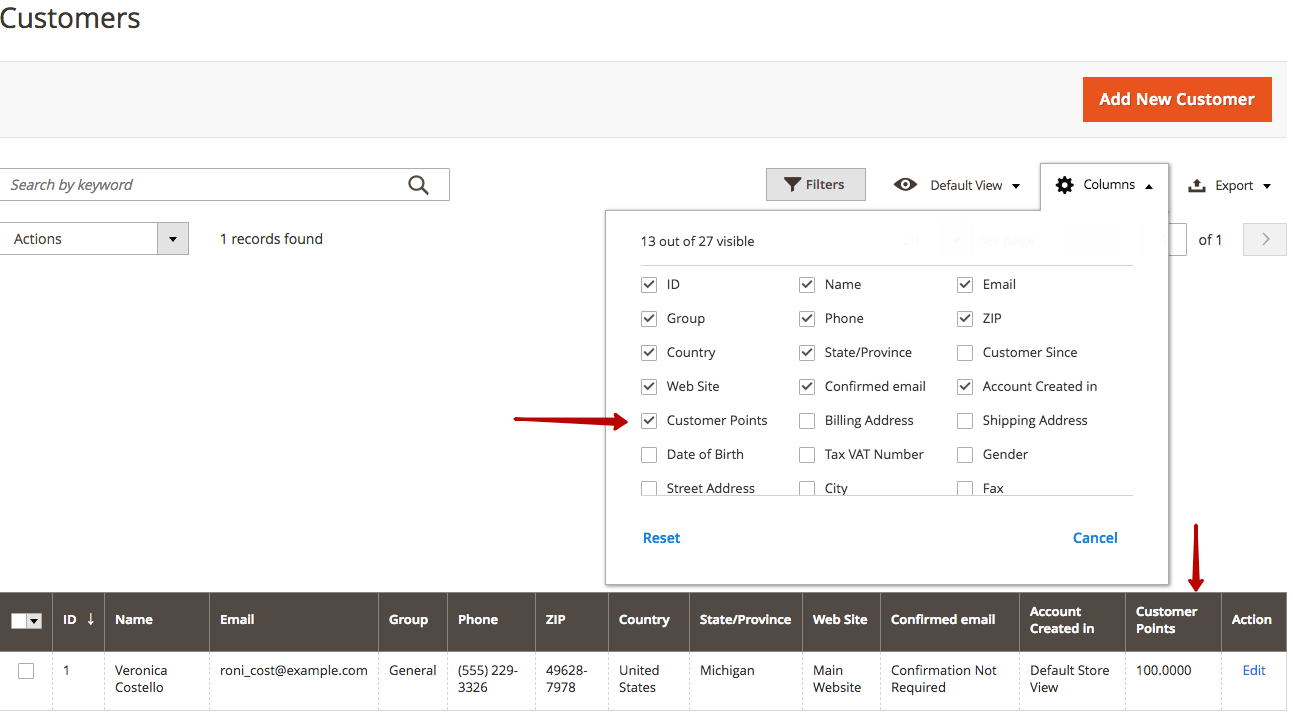Screen dimensions: 1293x725
Task: Click the gear icon on Columns
Action: [x=1065, y=185]
